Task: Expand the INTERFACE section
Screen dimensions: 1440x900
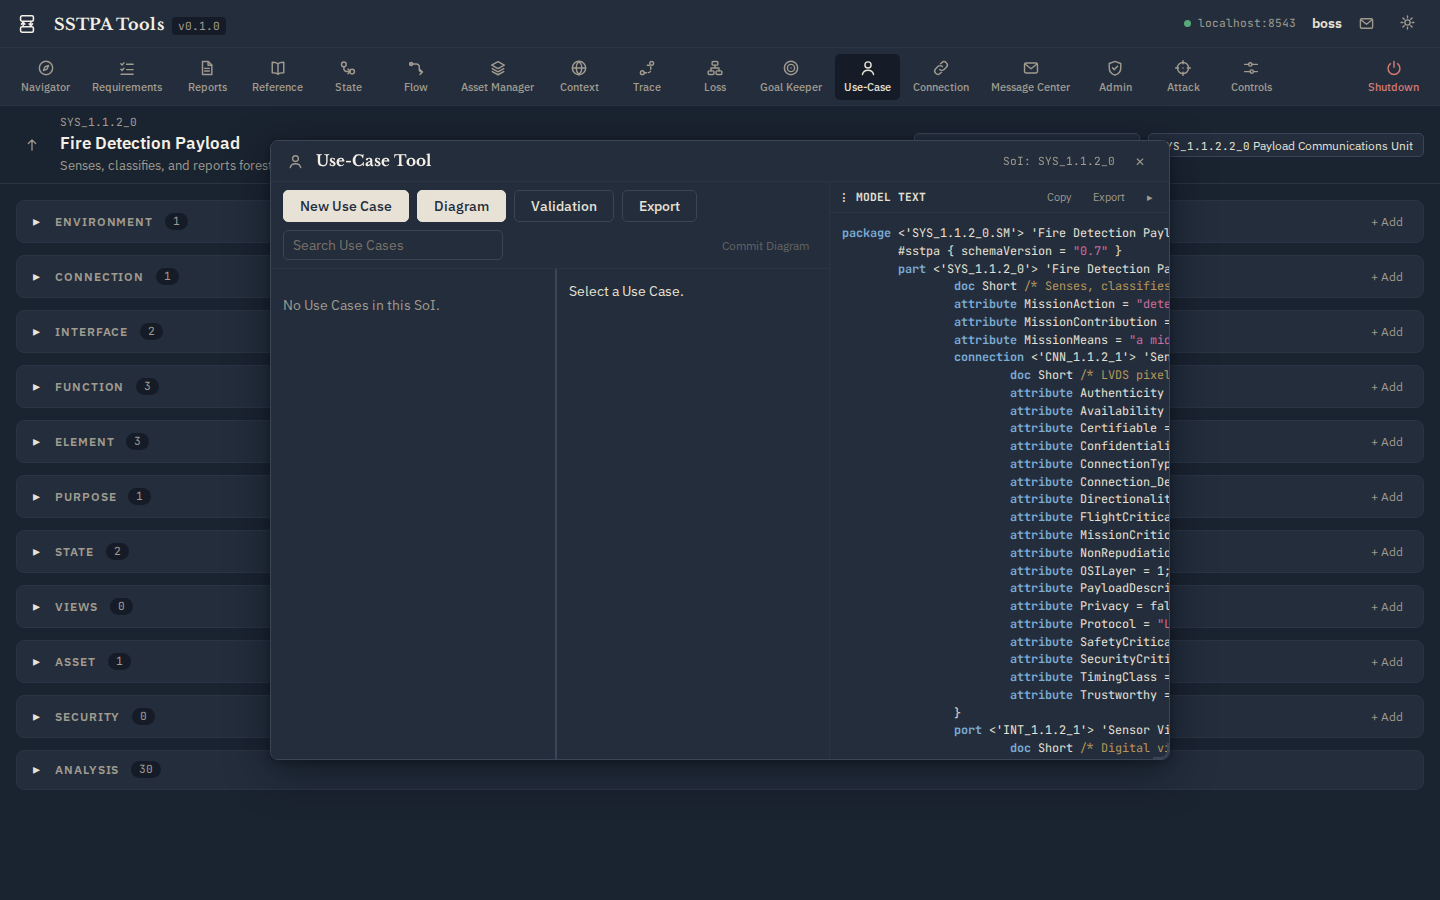Action: coord(36,332)
